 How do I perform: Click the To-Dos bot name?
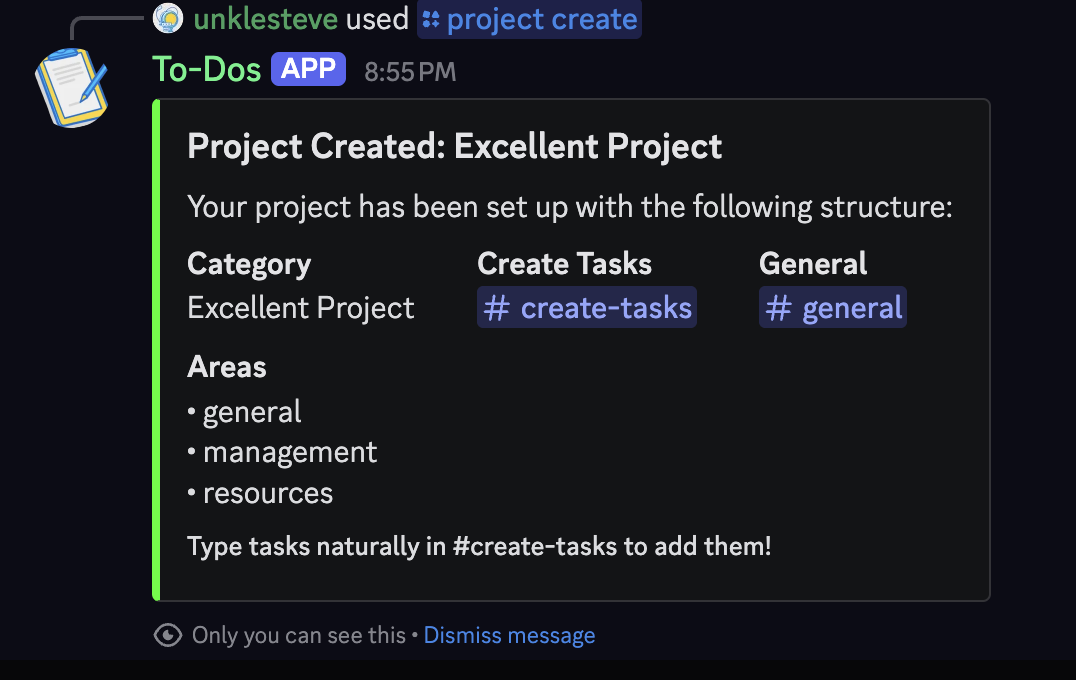pos(205,68)
